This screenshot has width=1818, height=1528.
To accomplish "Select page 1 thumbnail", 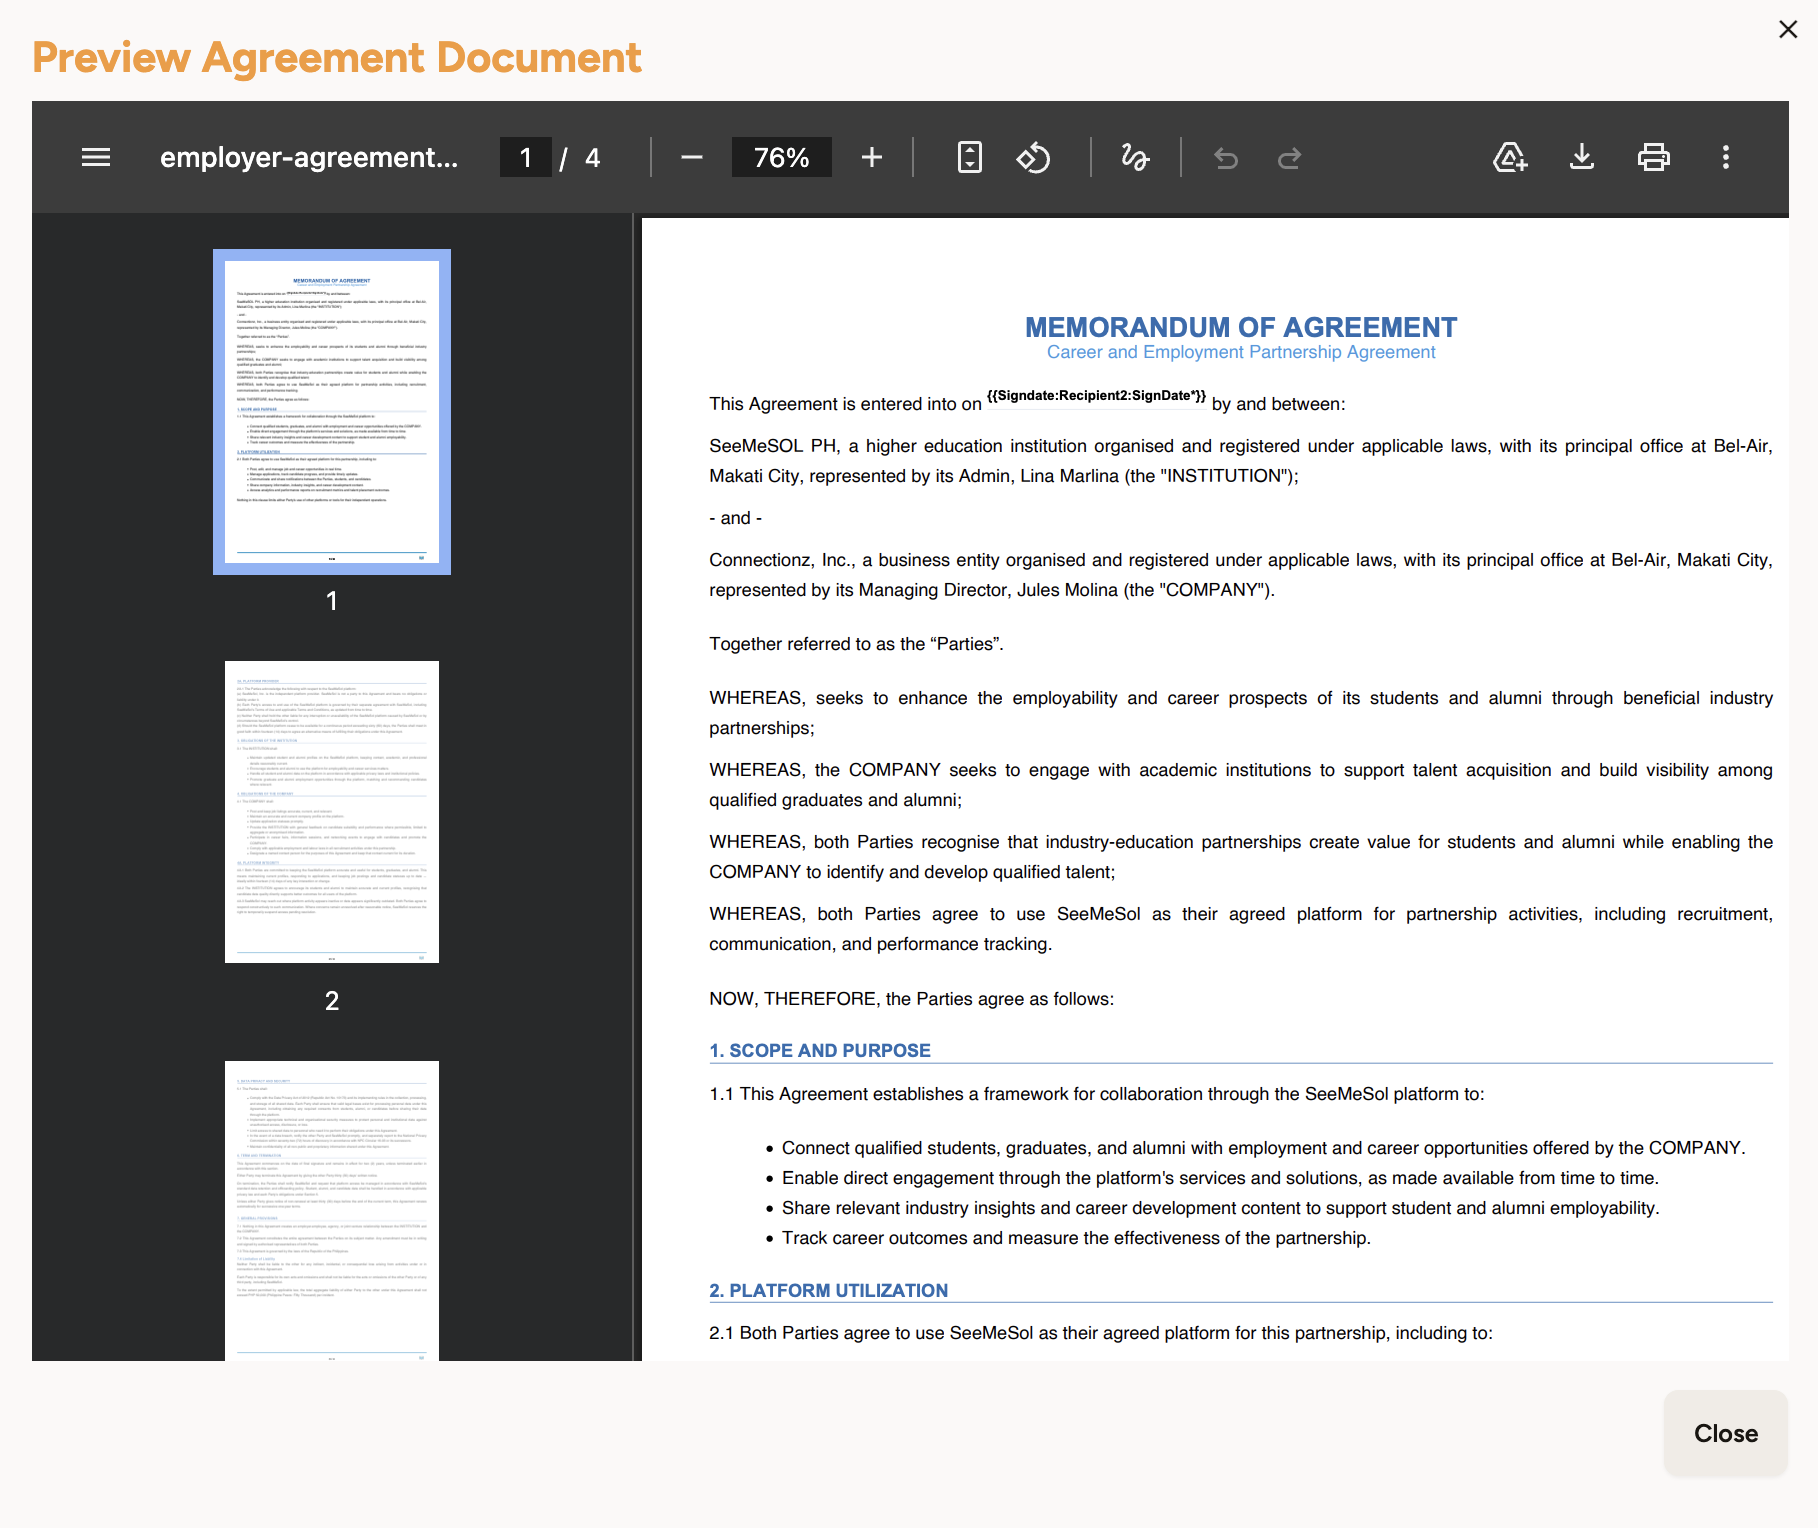I will (x=331, y=411).
